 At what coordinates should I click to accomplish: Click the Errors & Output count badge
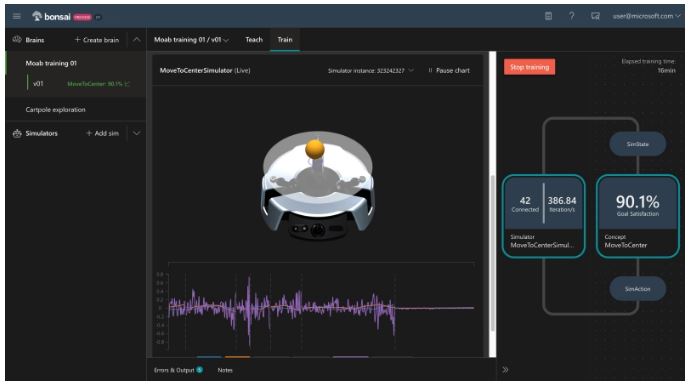(200, 370)
